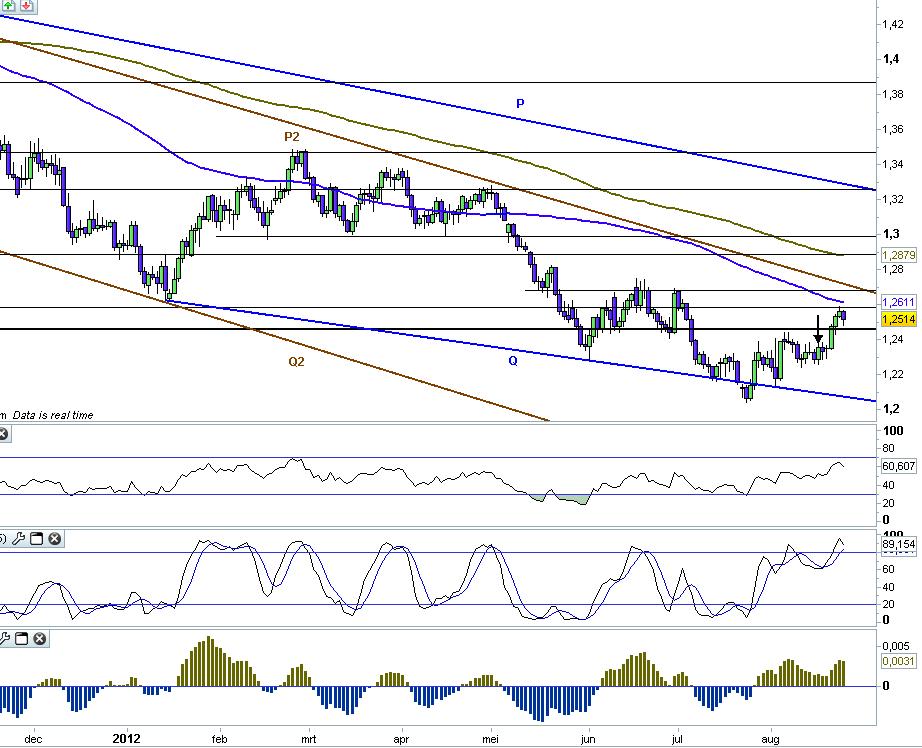
Task: Select the brown trendline label Q2
Action: (296, 362)
